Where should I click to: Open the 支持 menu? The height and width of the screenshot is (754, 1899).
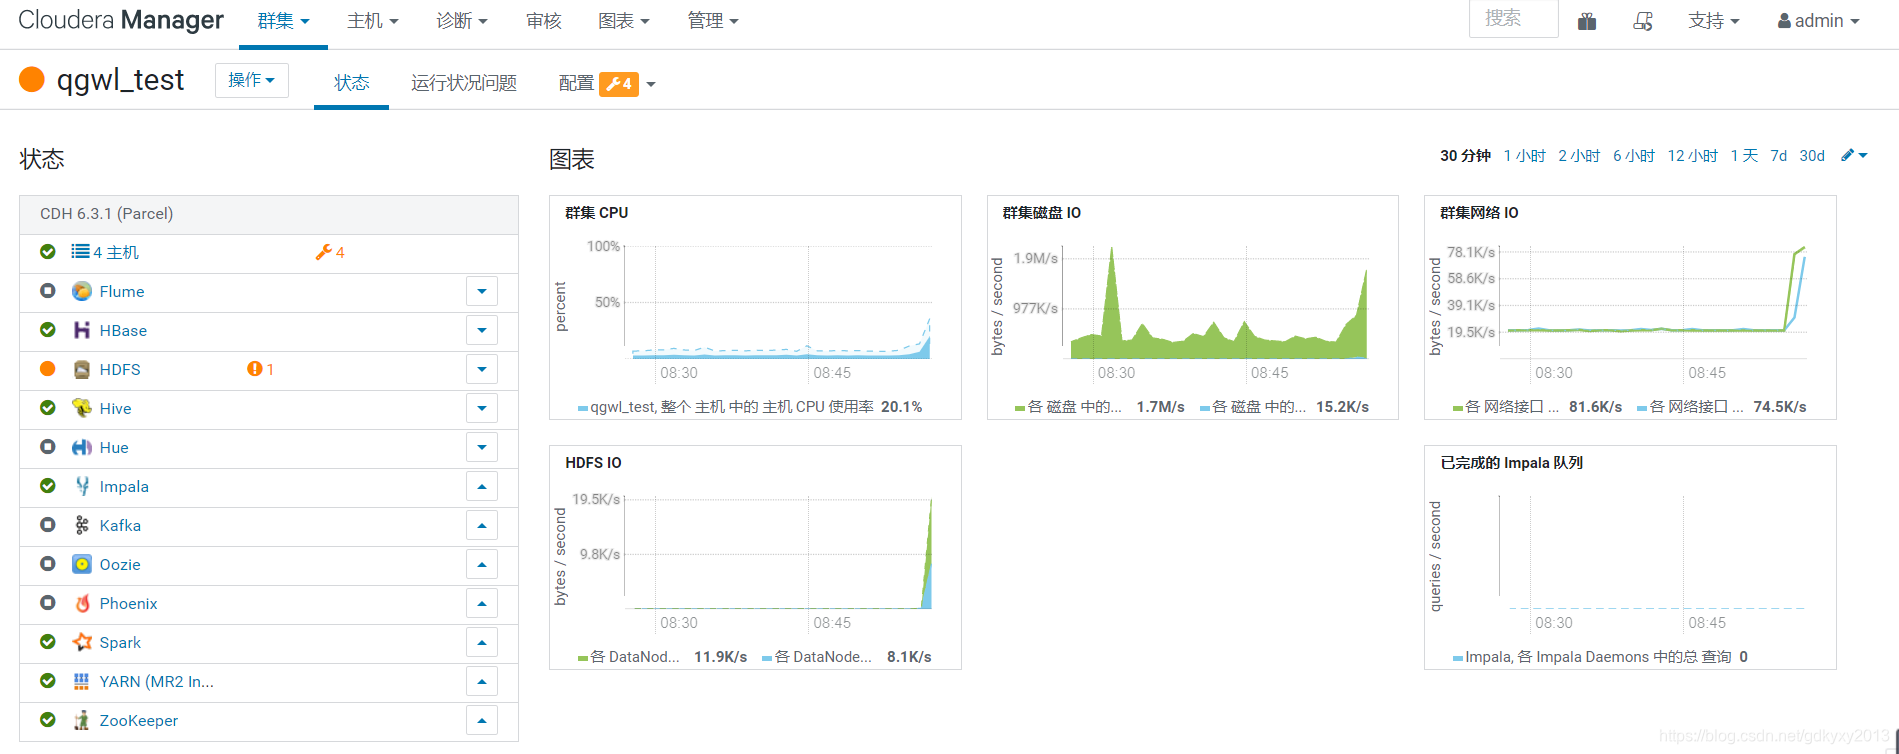(x=1714, y=21)
